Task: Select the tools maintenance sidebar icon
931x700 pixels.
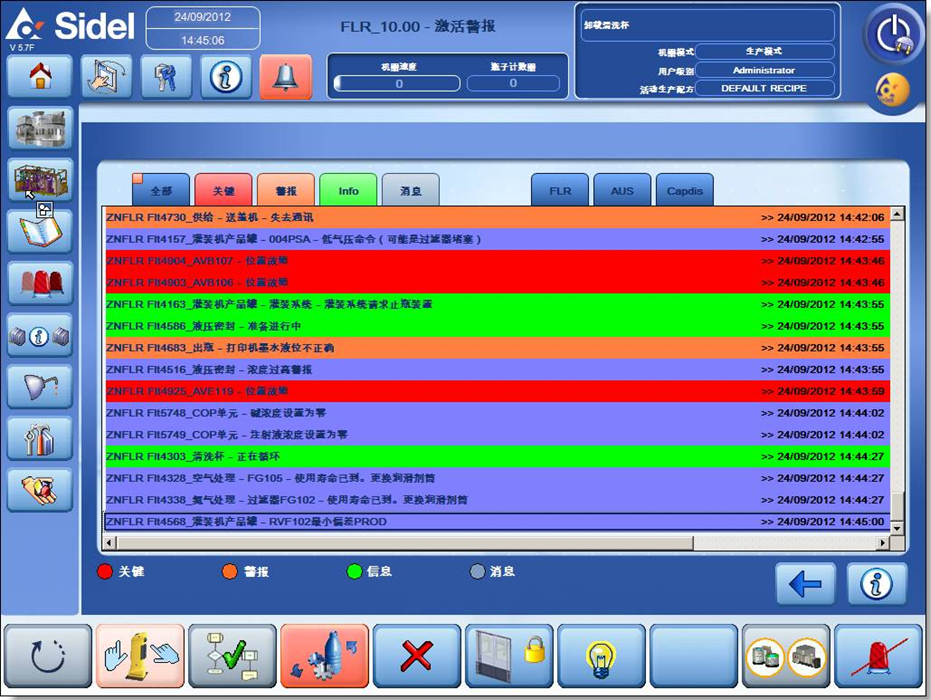Action: (40, 437)
